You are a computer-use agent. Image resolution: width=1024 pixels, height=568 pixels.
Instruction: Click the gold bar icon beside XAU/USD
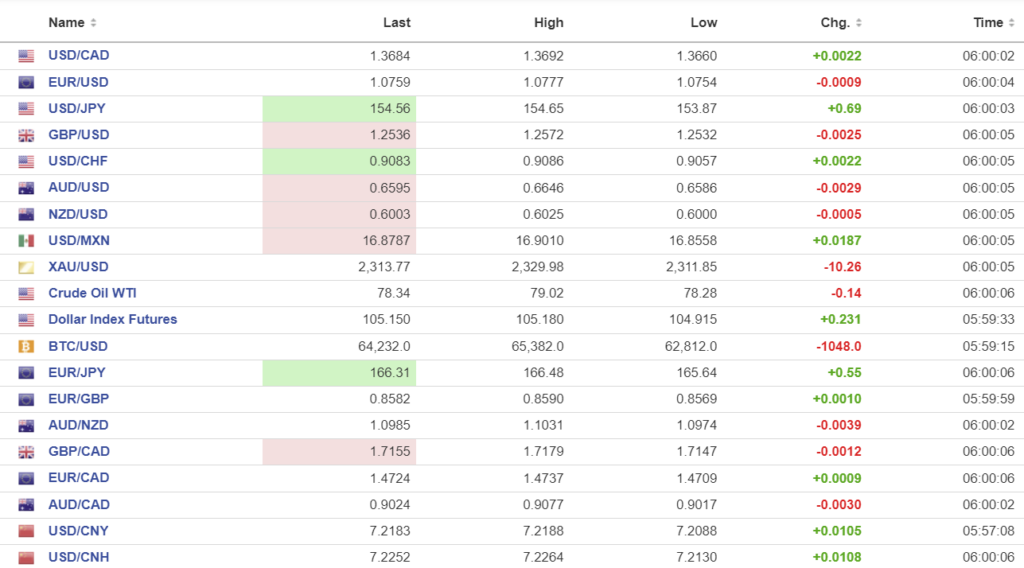[x=26, y=267]
